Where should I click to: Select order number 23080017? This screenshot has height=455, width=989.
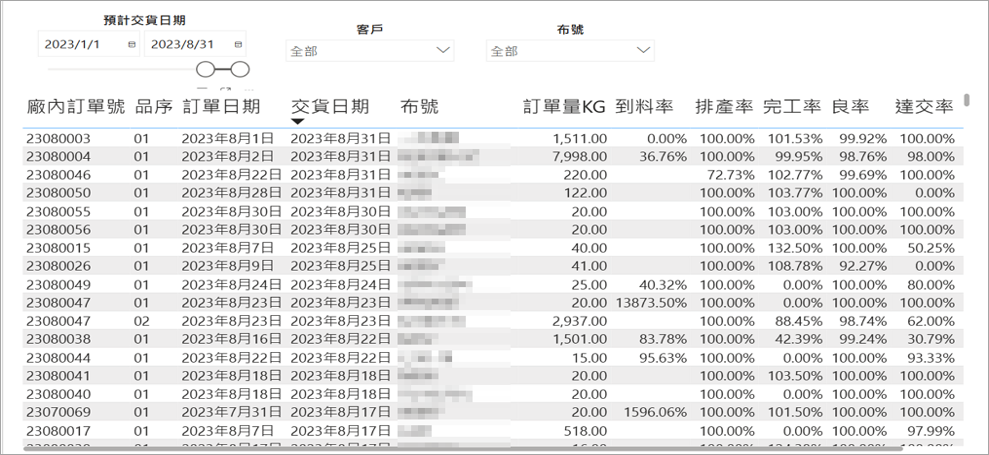(x=58, y=431)
